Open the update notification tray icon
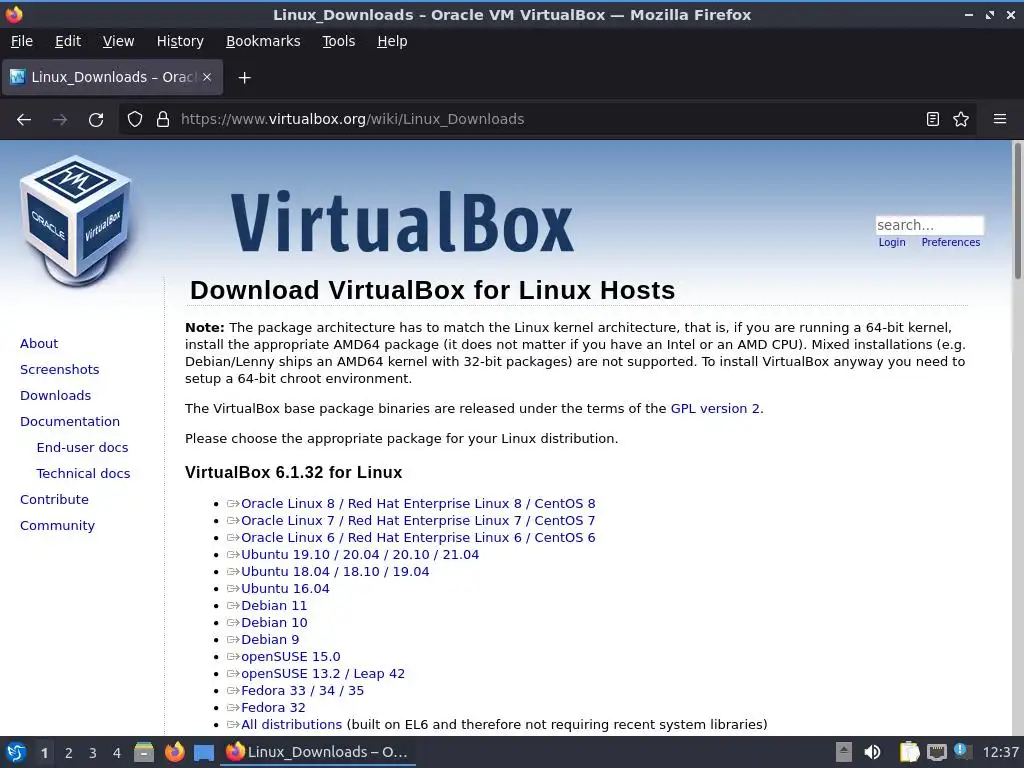The height and width of the screenshot is (768, 1024). pos(961,751)
